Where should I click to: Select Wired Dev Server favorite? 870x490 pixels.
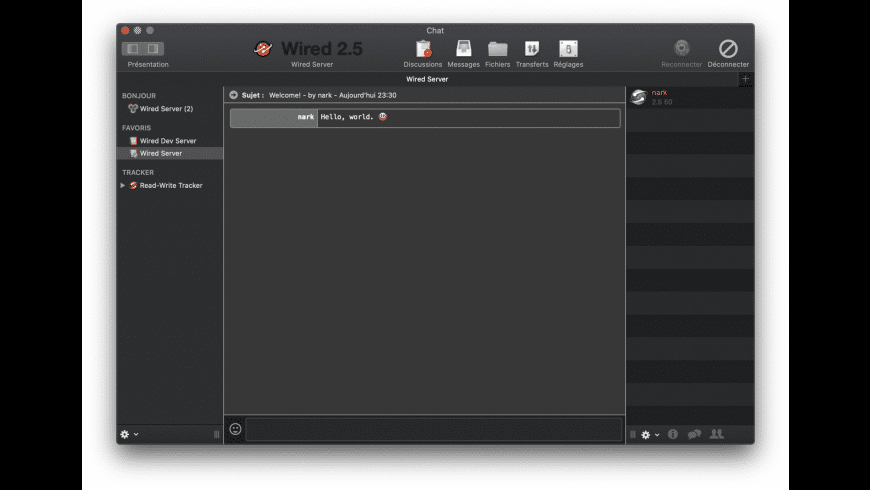[x=168, y=141]
